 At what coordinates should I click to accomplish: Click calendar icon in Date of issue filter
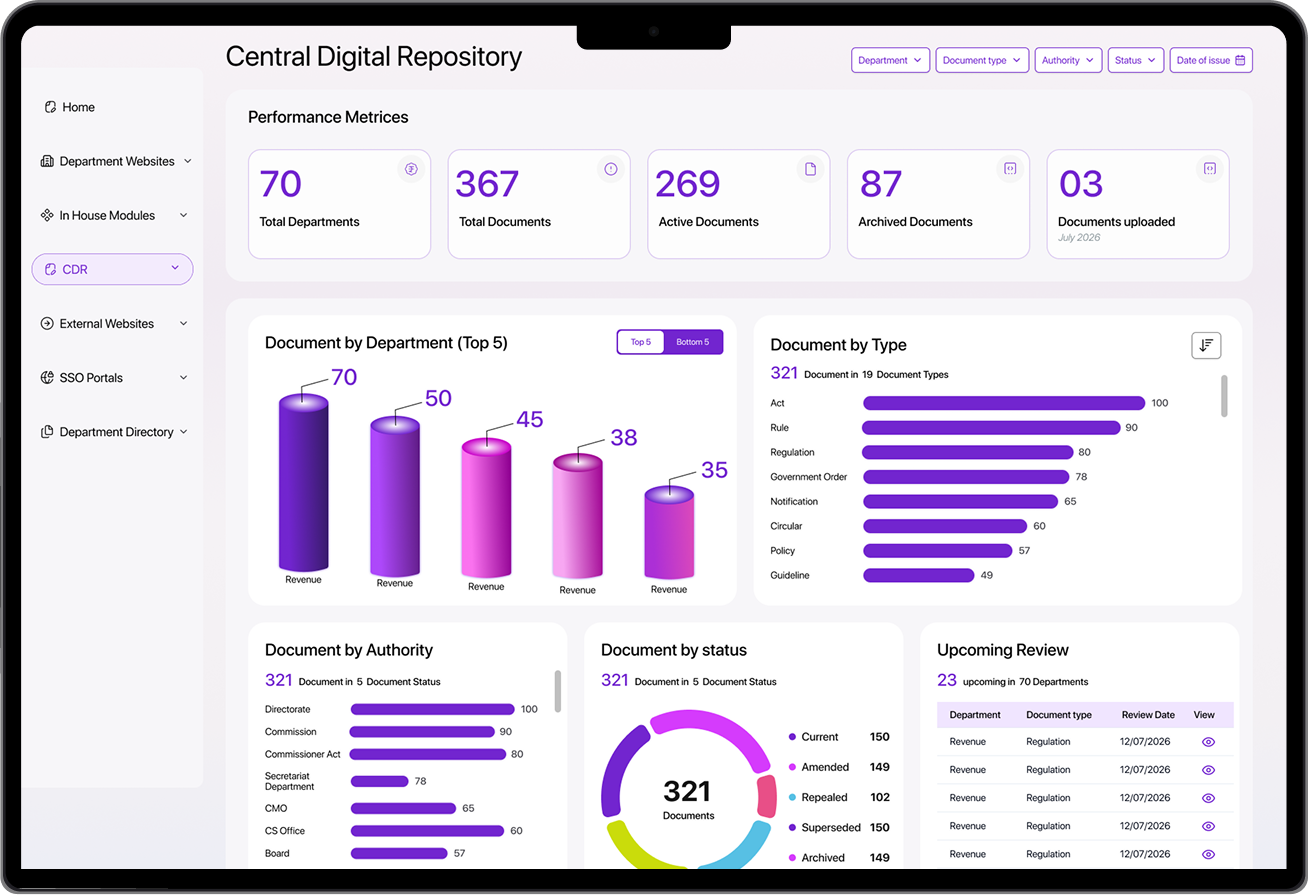click(1240, 60)
